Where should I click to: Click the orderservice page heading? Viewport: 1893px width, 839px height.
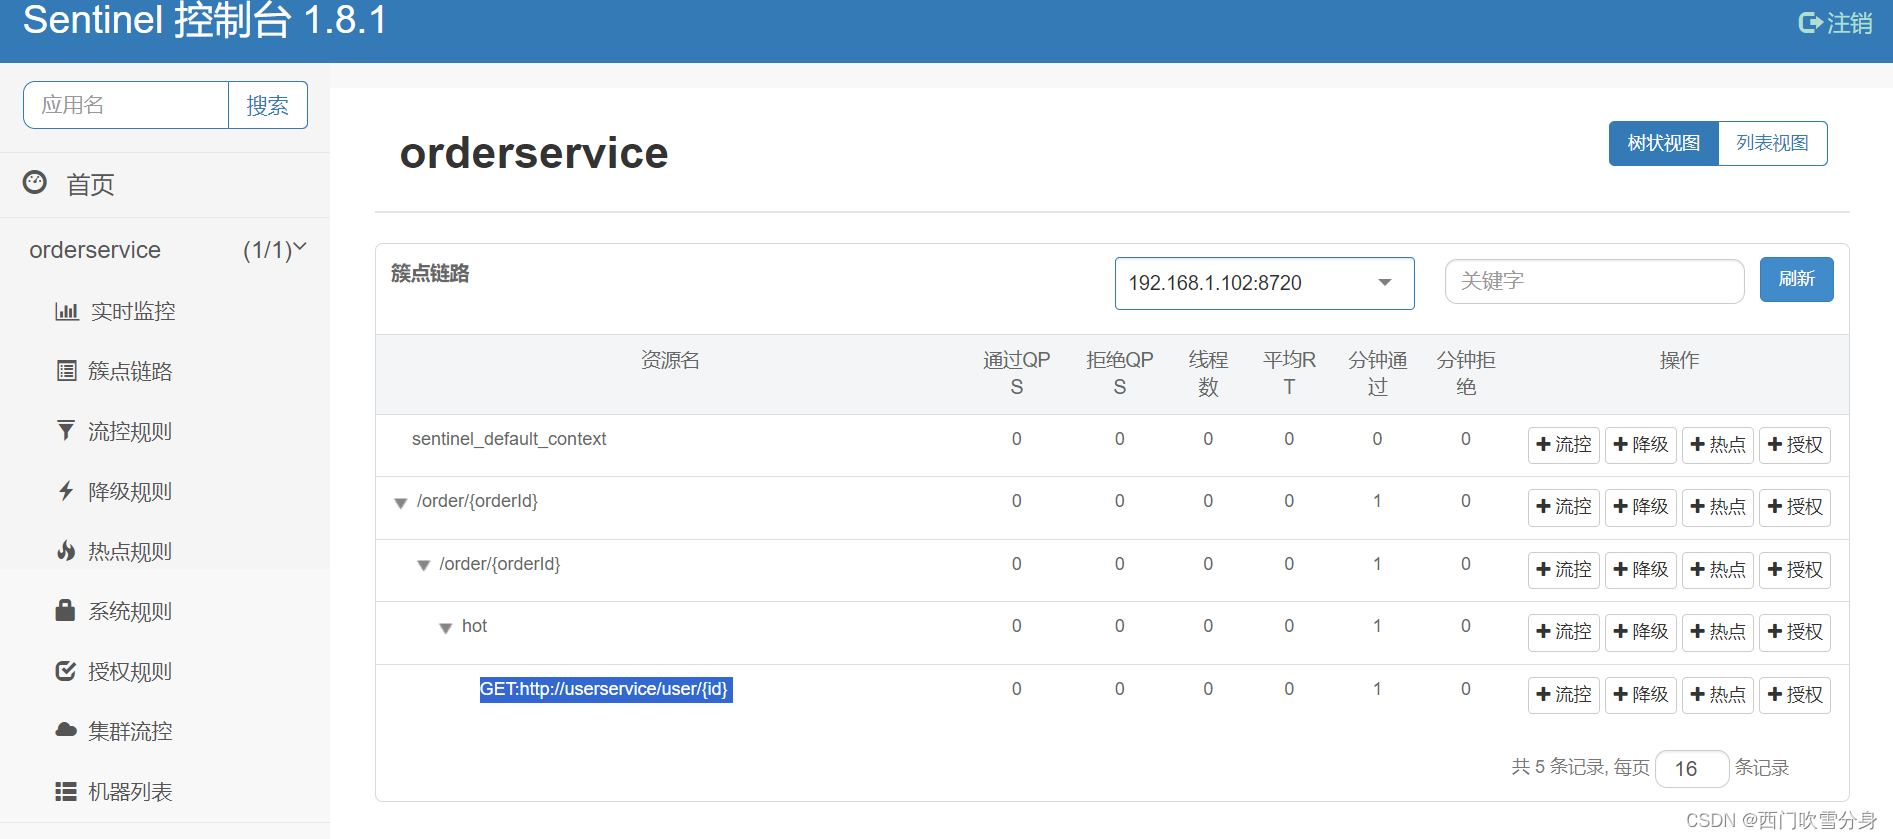534,153
